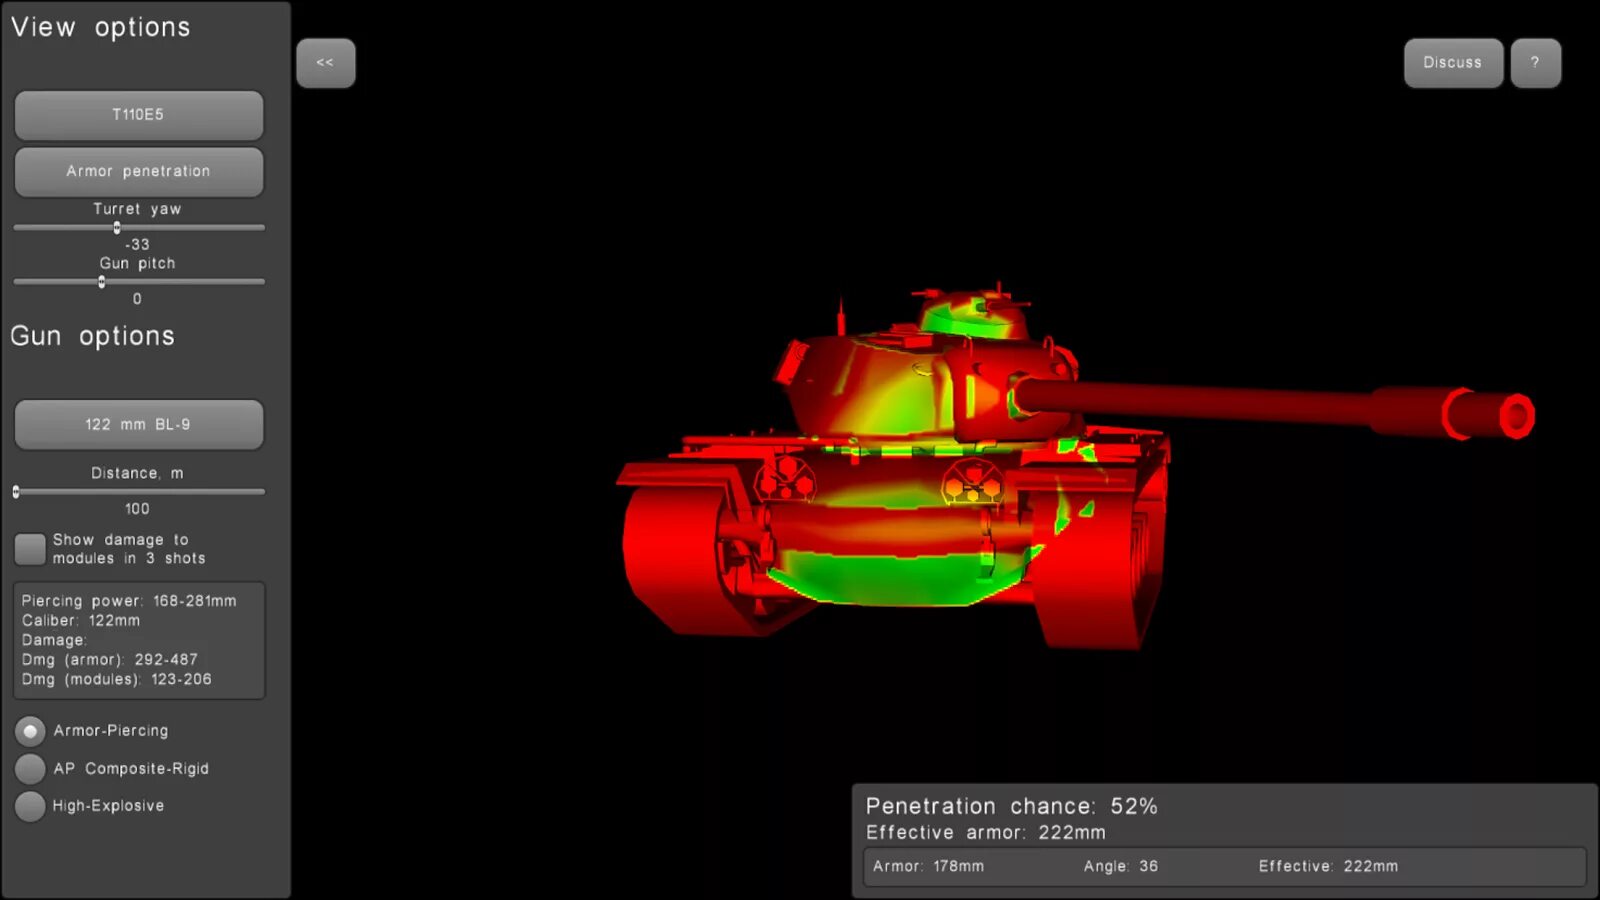
Task: Click the View options heading
Action: point(100,28)
